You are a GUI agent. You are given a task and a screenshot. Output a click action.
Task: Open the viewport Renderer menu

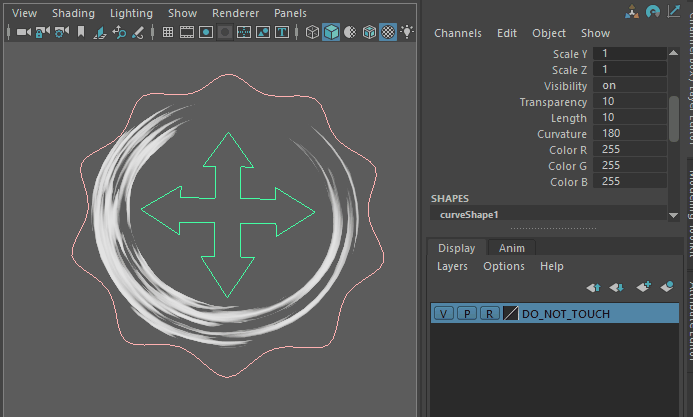pyautogui.click(x=236, y=13)
